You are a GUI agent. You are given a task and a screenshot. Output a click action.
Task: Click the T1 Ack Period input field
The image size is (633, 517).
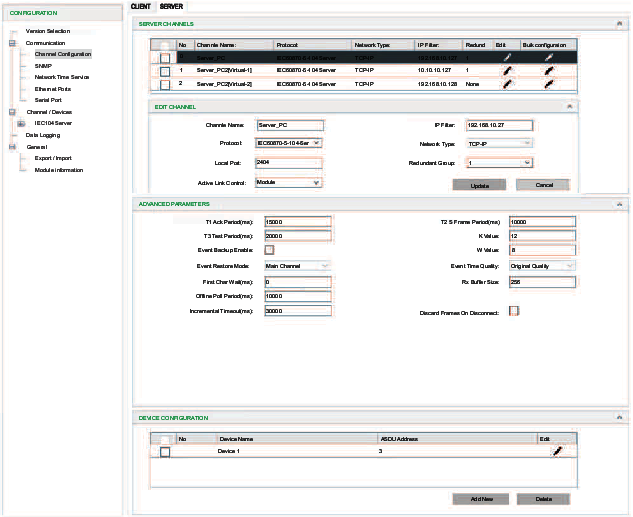[x=296, y=222]
